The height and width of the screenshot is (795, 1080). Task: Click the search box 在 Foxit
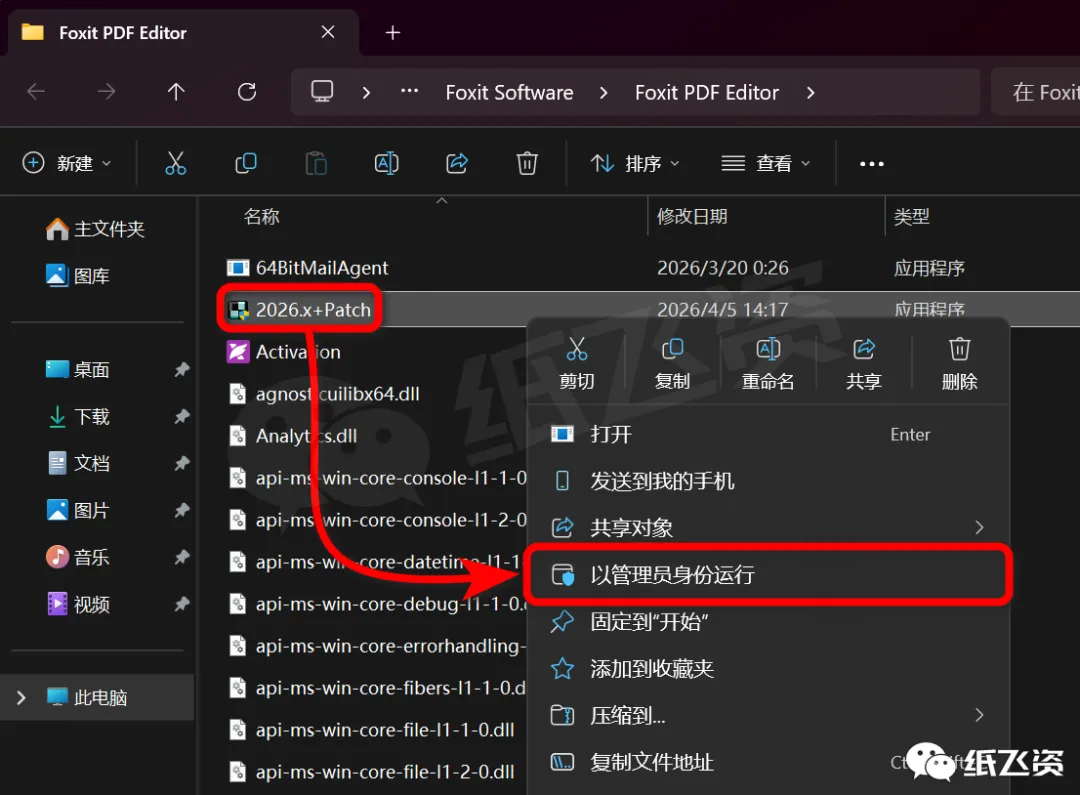pos(1035,92)
